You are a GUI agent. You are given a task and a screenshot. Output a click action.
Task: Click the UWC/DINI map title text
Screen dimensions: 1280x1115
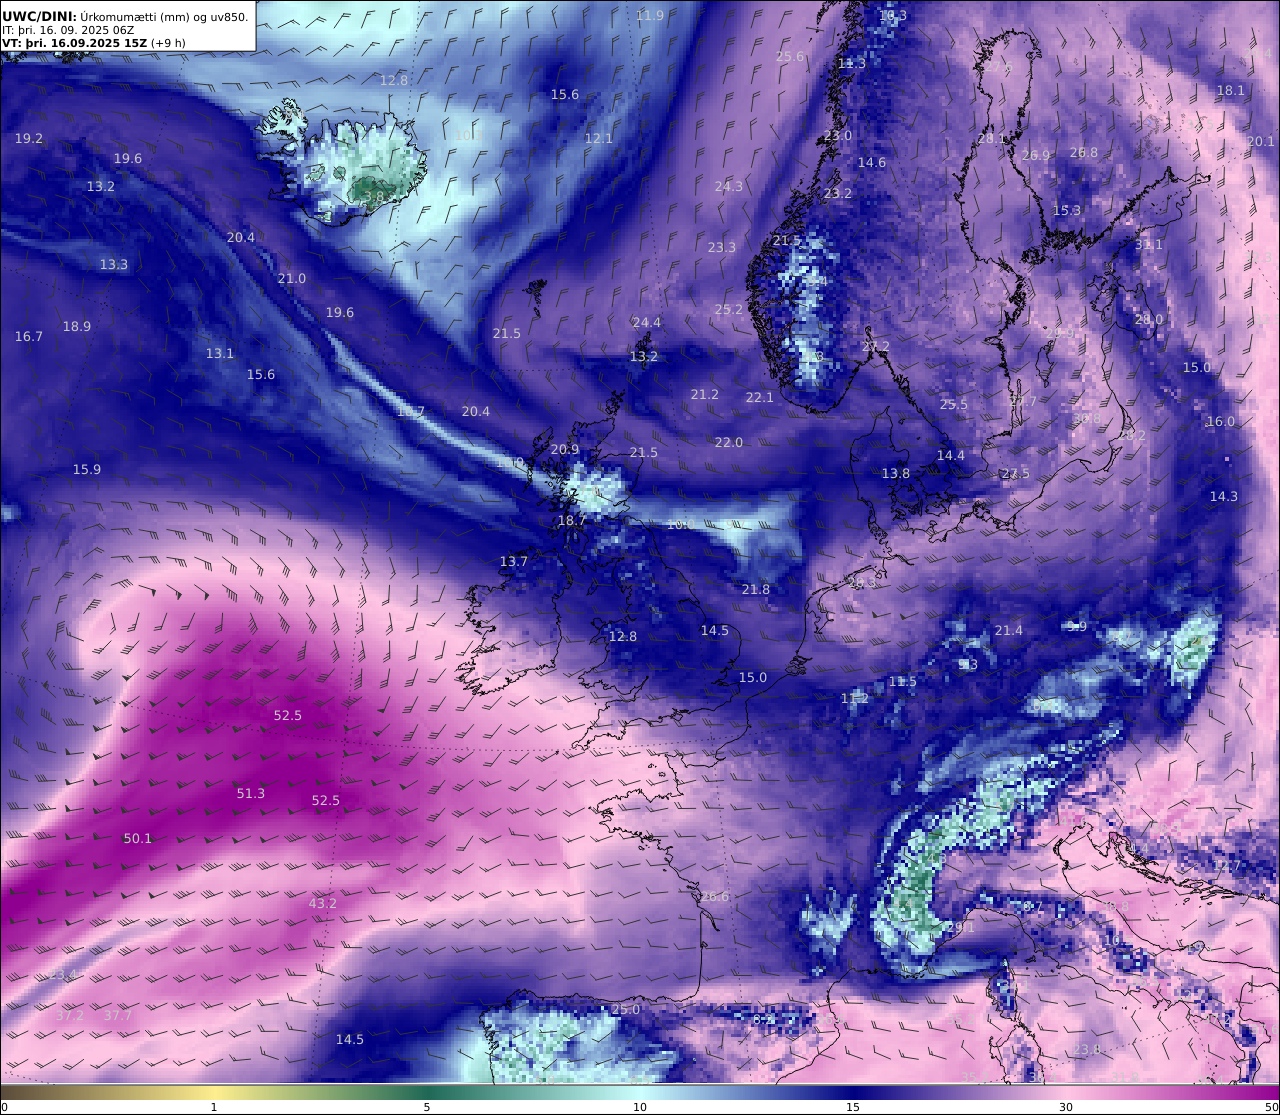[125, 16]
